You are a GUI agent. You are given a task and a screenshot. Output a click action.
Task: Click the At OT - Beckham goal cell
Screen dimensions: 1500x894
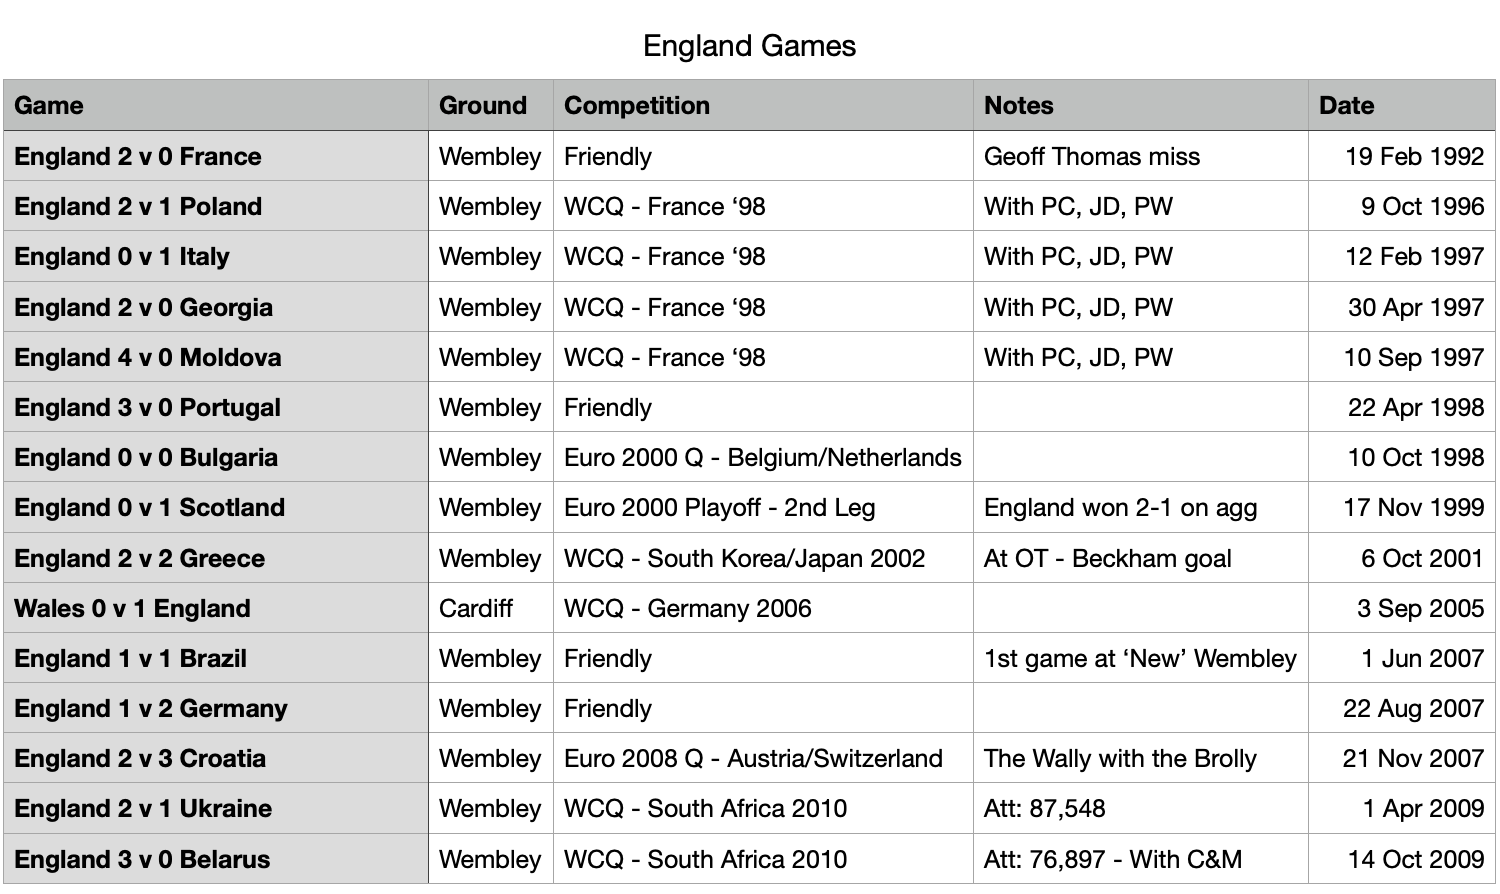[x=1141, y=558]
